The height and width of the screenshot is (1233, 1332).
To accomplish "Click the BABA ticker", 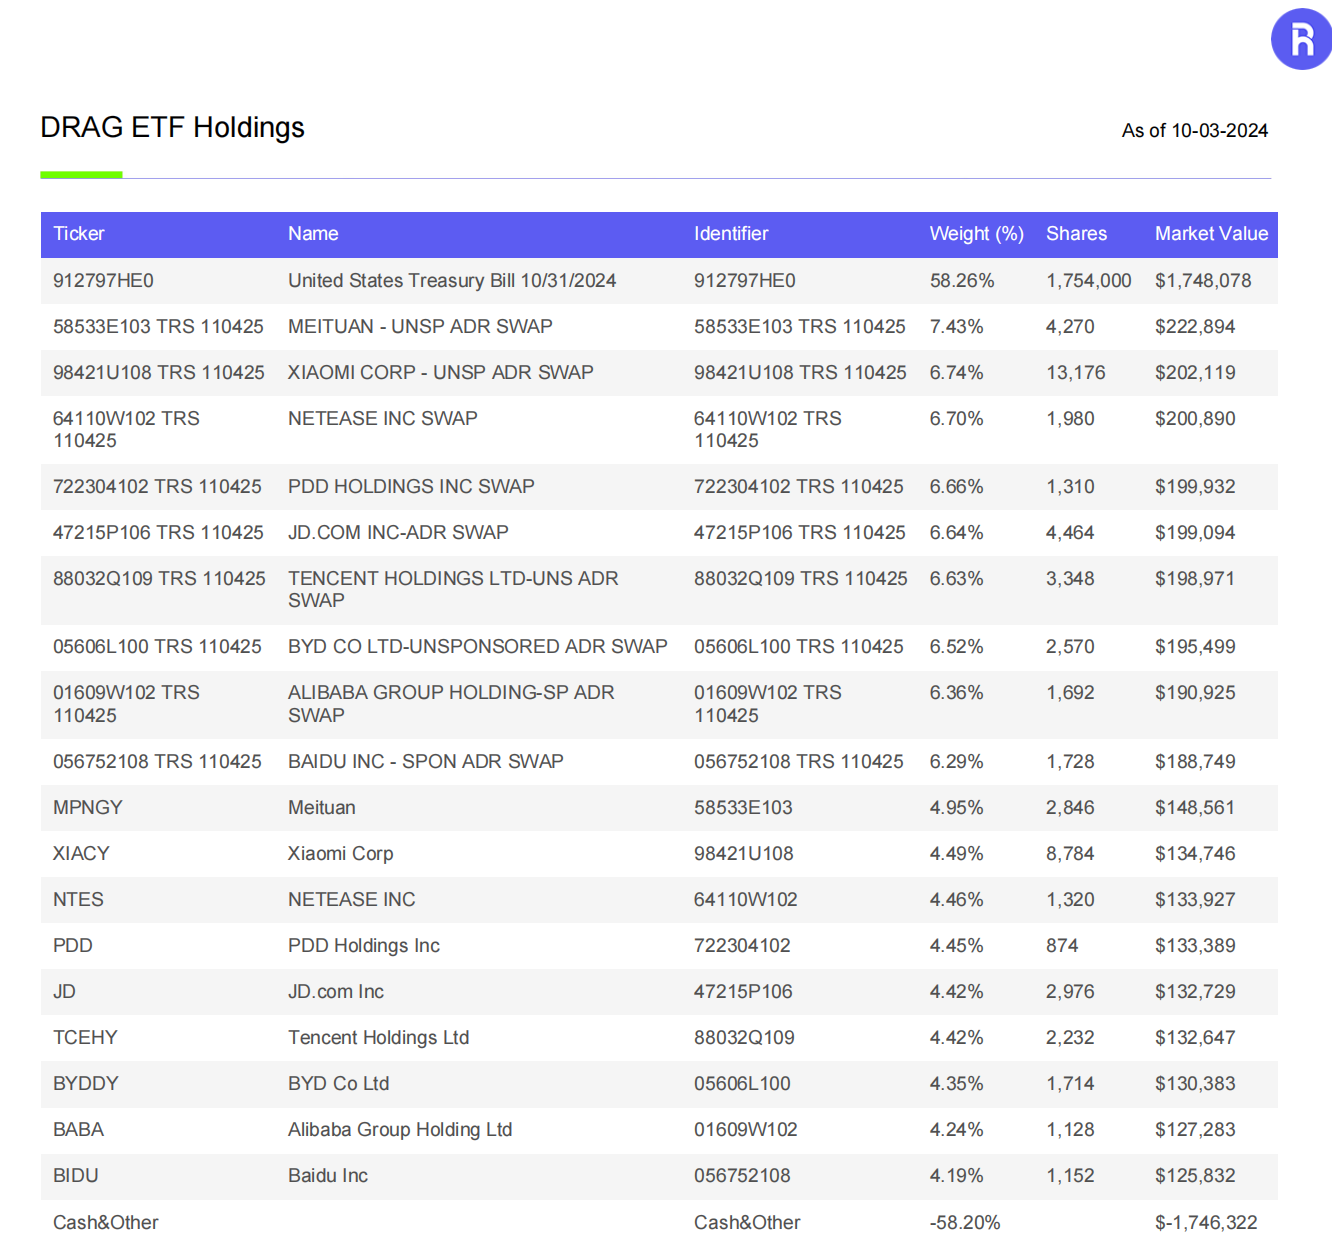I will tap(78, 1130).
